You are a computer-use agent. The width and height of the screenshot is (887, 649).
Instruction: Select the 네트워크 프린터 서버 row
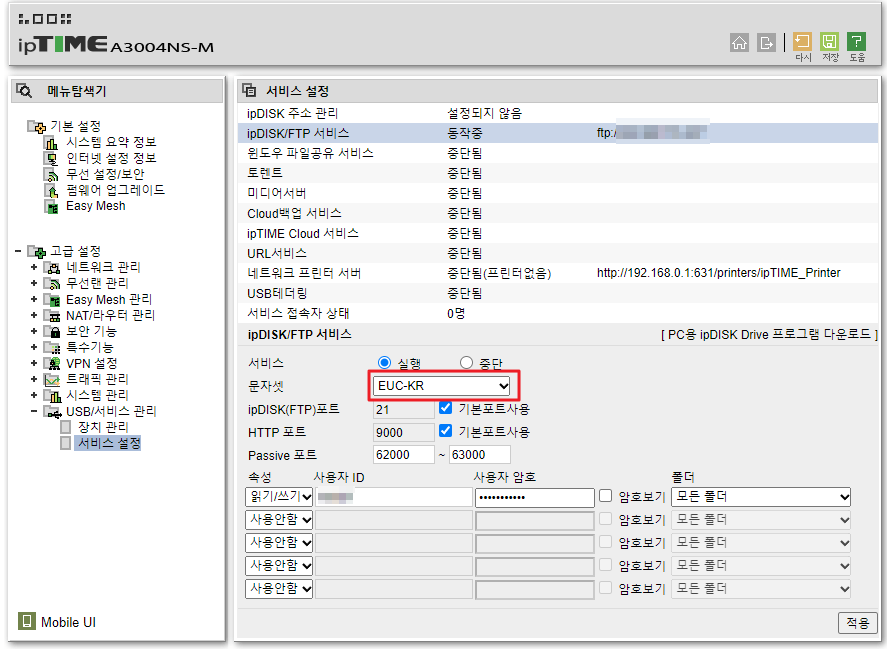558,273
